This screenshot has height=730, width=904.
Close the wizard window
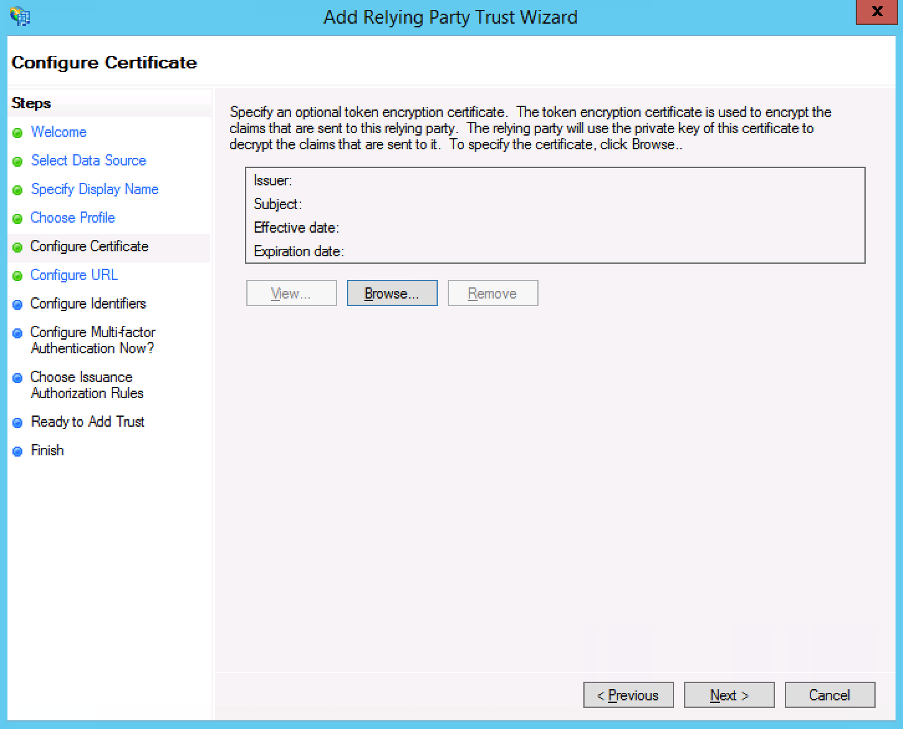(x=877, y=13)
